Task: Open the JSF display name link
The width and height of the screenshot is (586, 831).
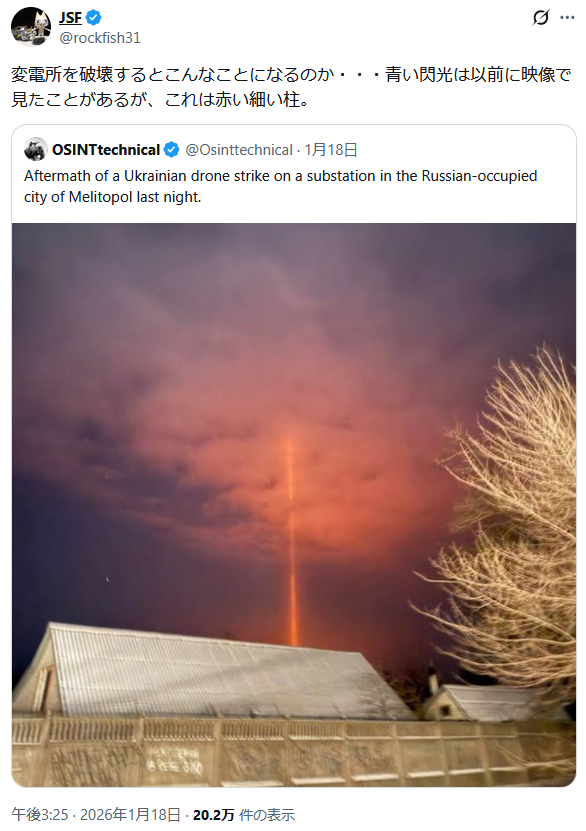Action: coord(70,17)
